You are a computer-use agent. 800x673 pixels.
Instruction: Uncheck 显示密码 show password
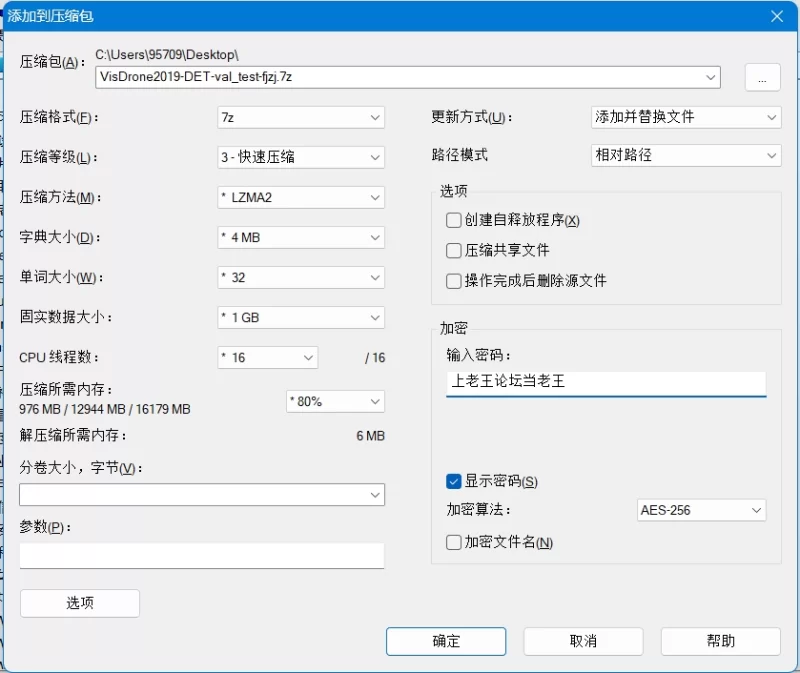453,481
